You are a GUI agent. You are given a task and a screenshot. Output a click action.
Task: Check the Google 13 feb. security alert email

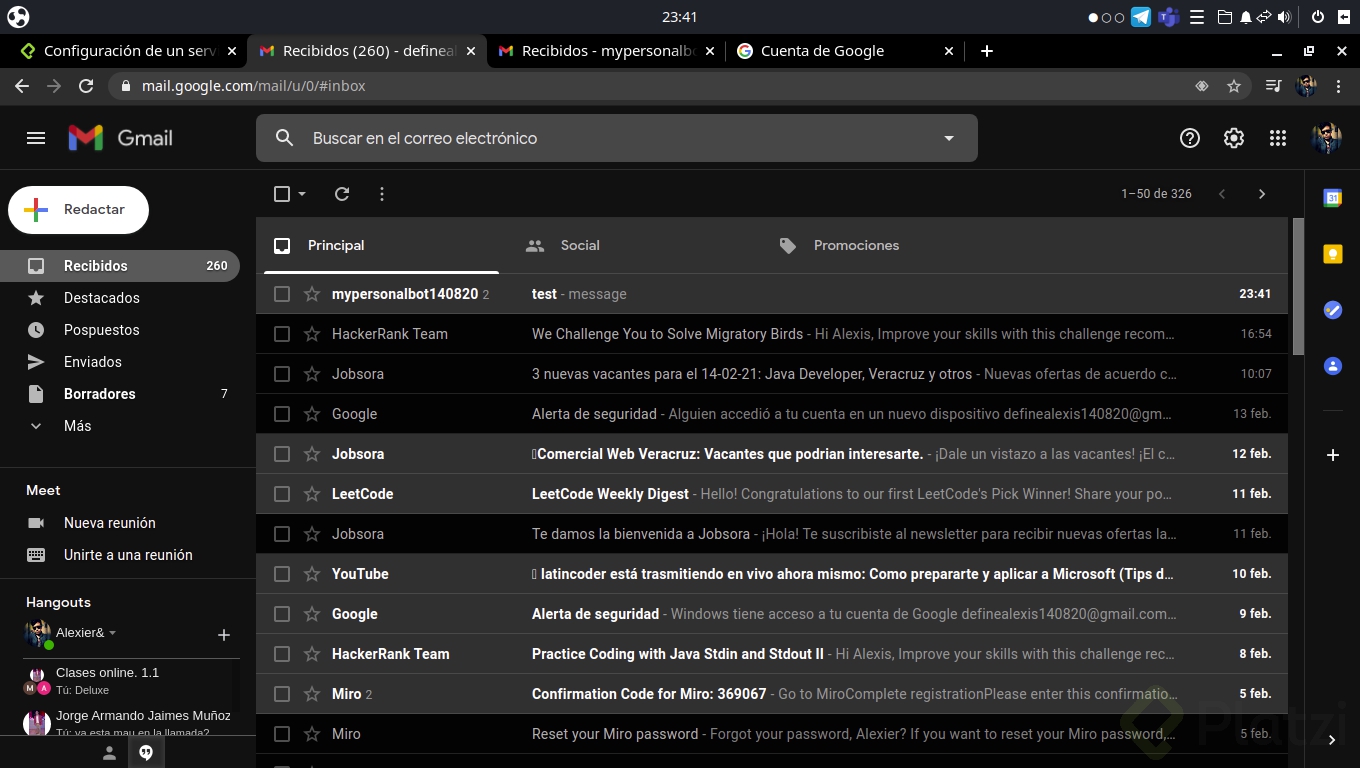click(282, 414)
